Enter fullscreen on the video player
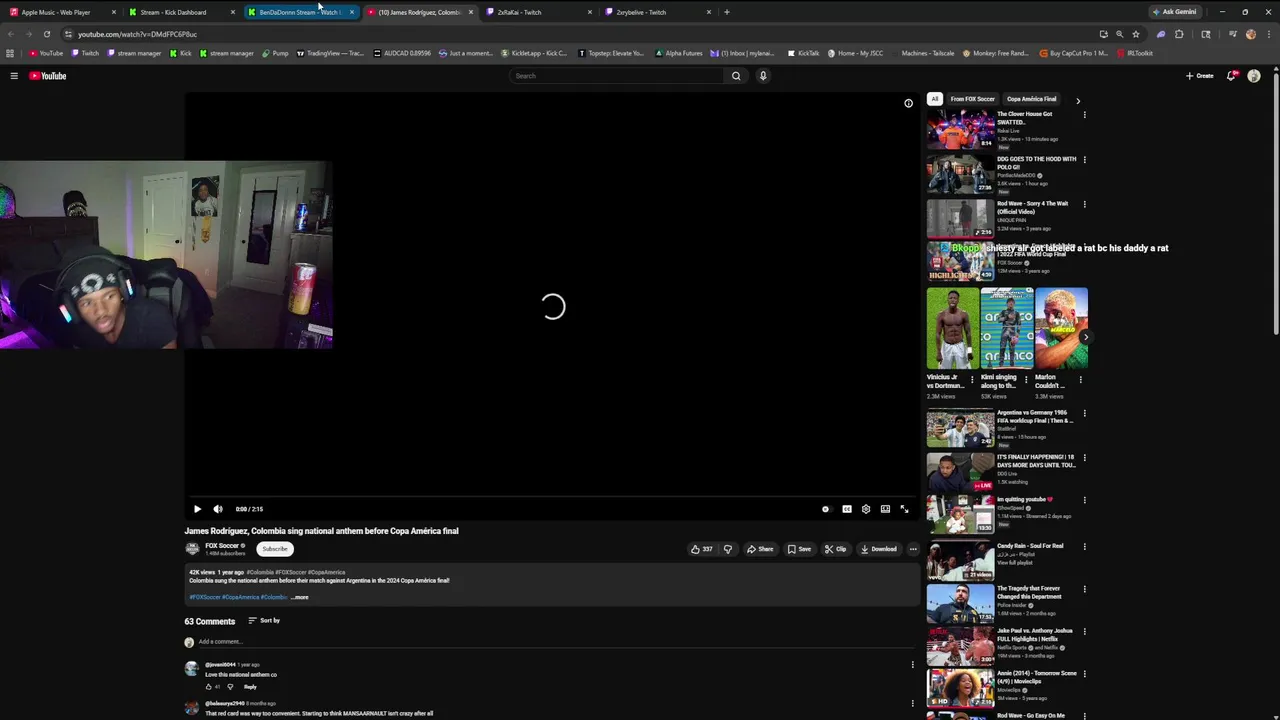The width and height of the screenshot is (1280, 720). [904, 509]
